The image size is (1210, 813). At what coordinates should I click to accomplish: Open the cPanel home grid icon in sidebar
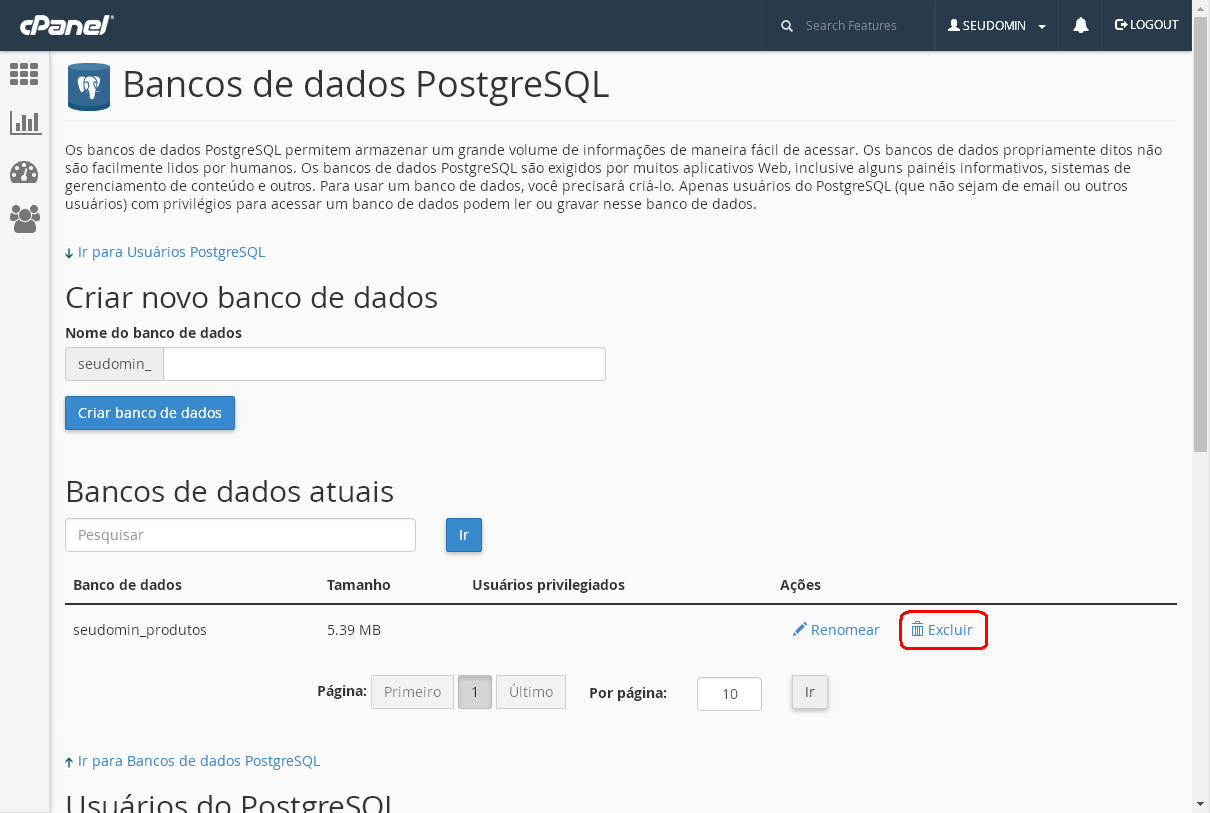(x=24, y=74)
